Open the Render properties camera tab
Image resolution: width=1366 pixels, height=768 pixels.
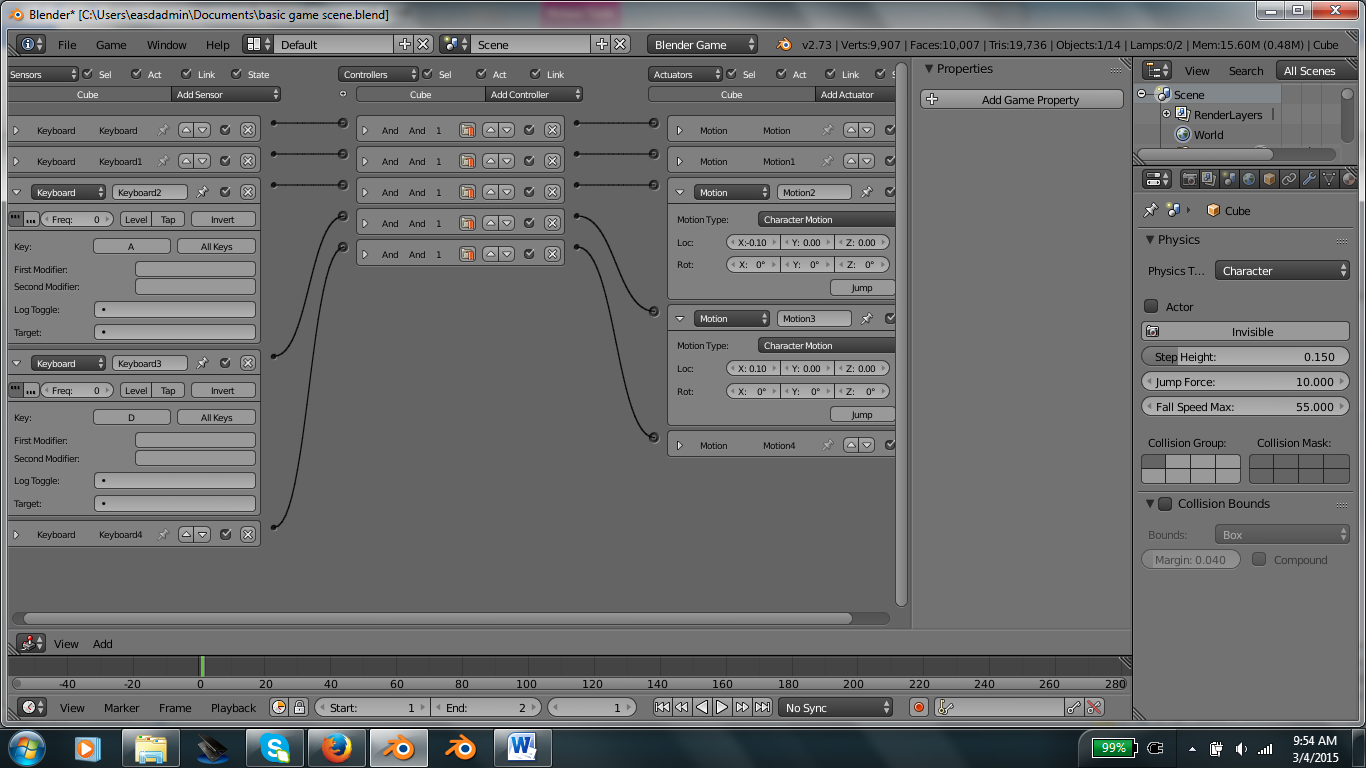pos(1190,179)
